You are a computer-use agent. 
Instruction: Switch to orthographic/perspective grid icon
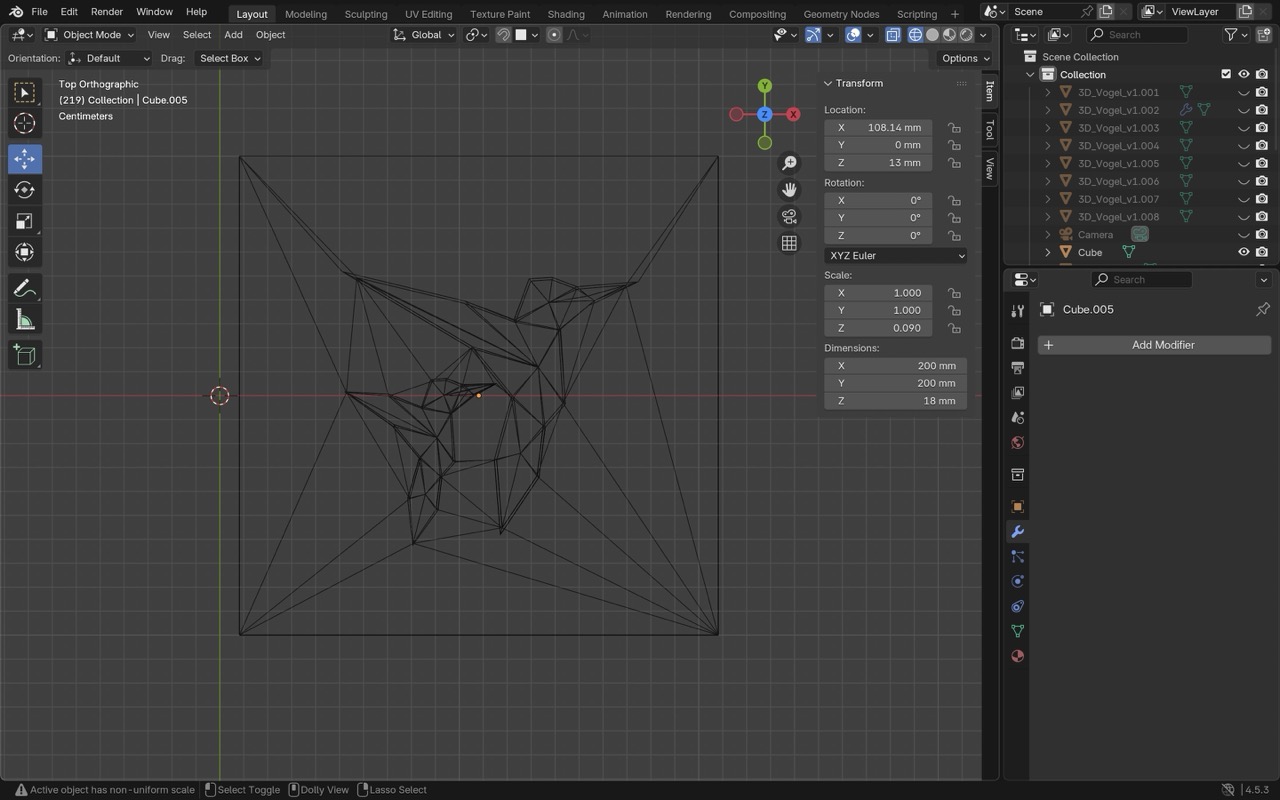point(789,243)
